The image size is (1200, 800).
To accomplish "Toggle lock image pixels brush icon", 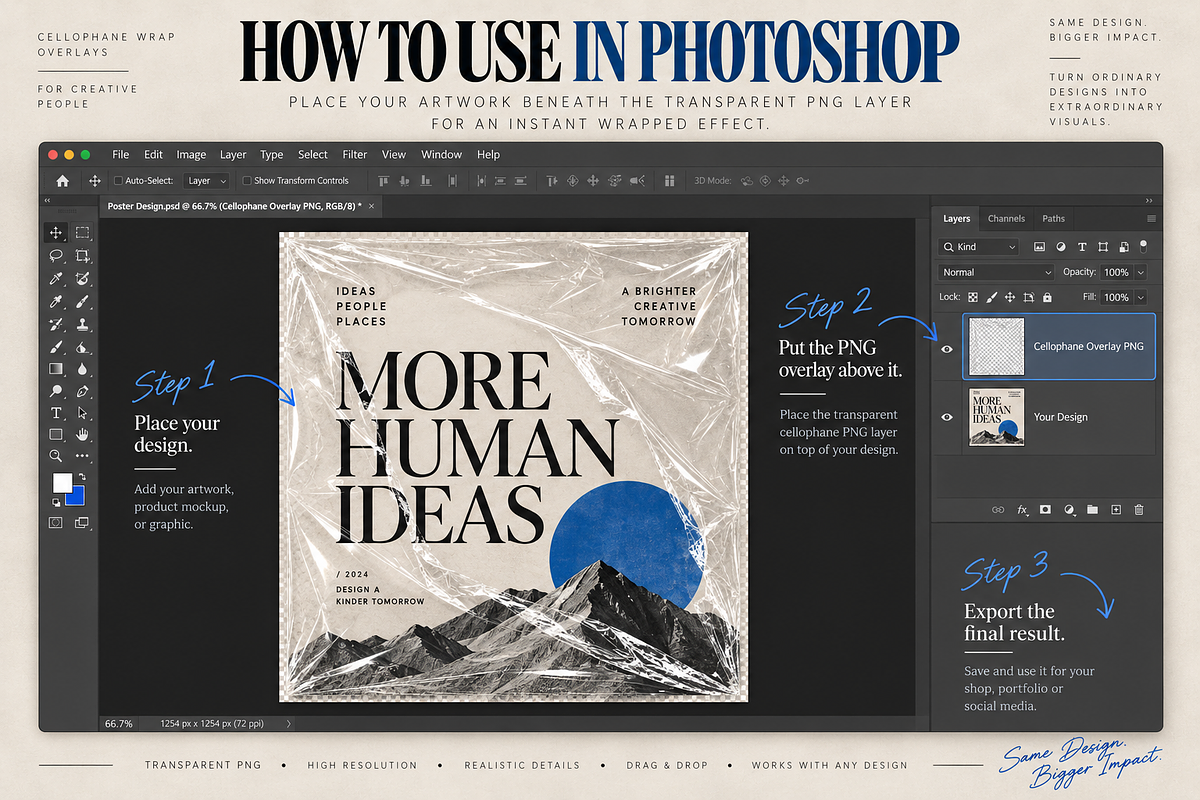I will (992, 297).
